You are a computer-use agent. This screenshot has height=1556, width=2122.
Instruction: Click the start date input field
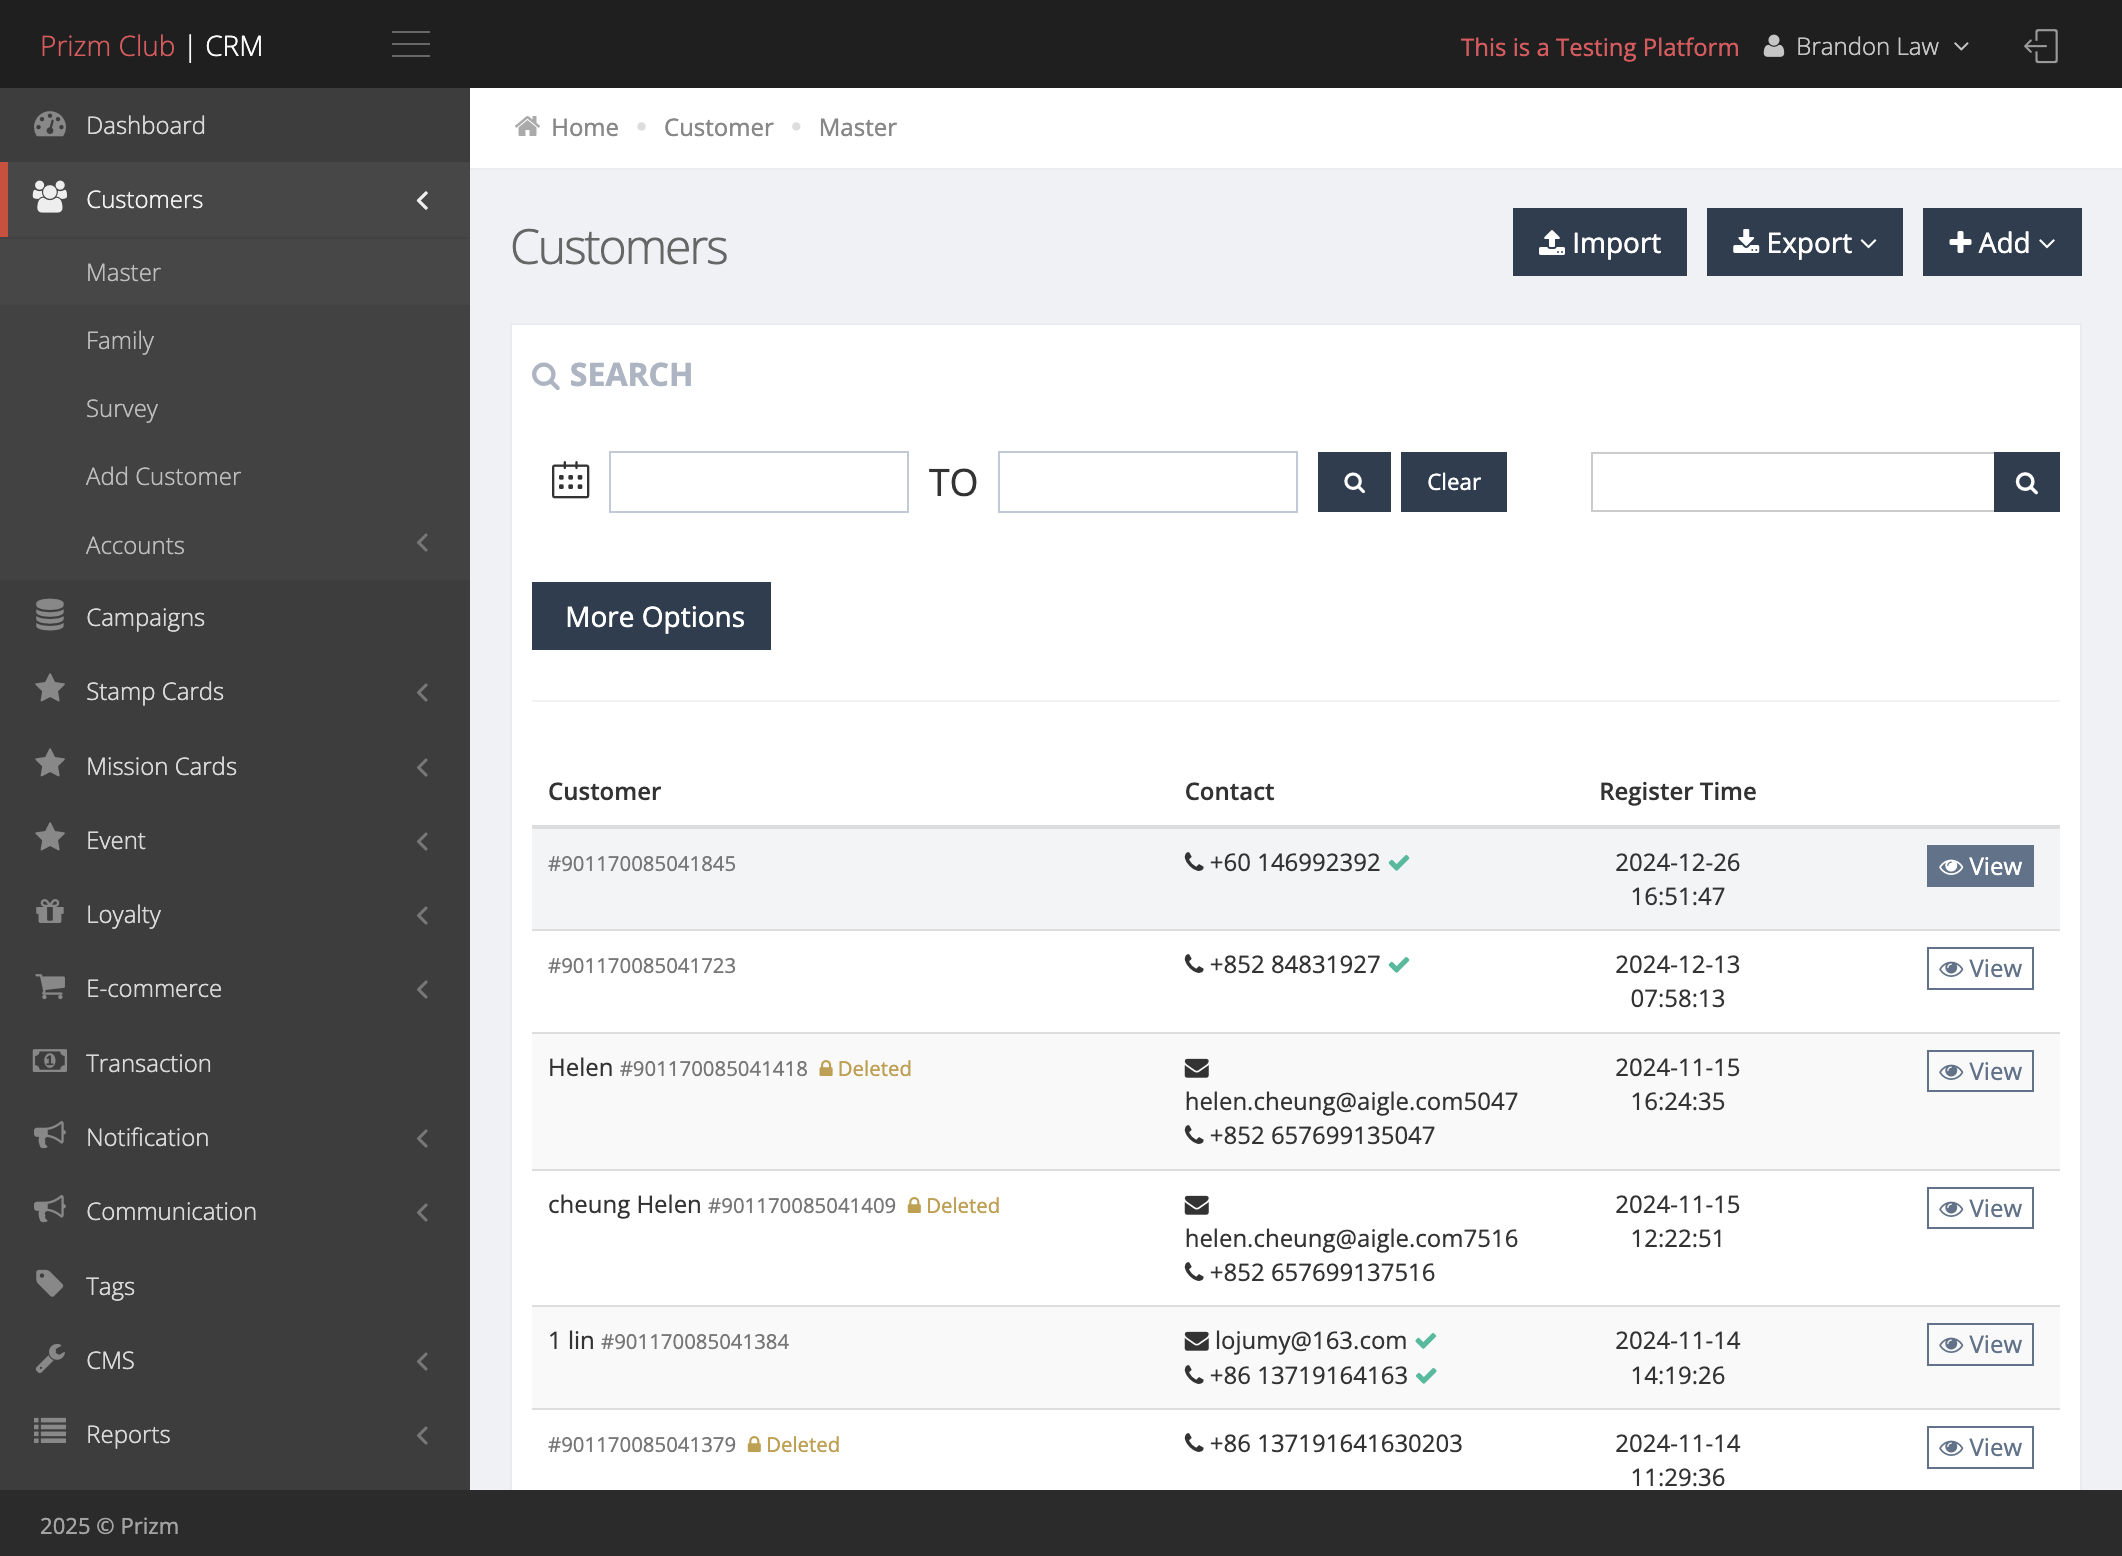[x=759, y=482]
